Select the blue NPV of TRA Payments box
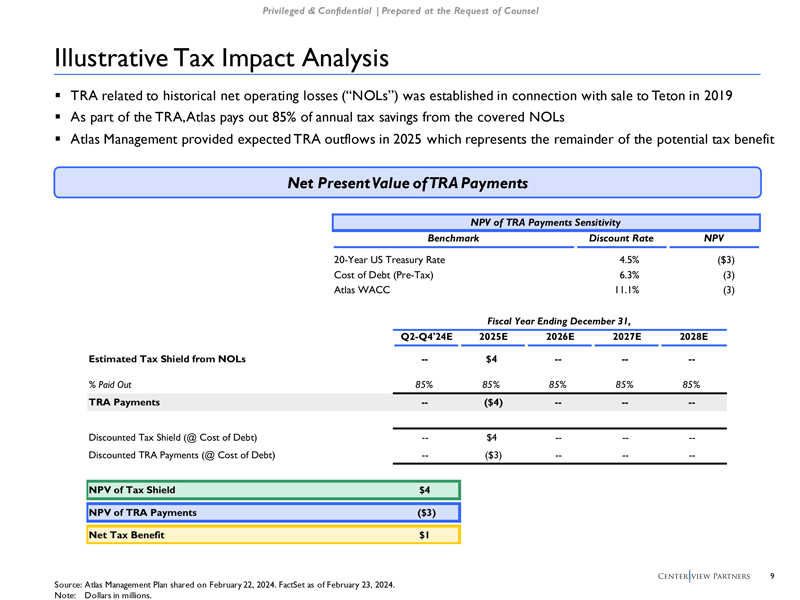Screen dimensions: 800x600 (271, 513)
